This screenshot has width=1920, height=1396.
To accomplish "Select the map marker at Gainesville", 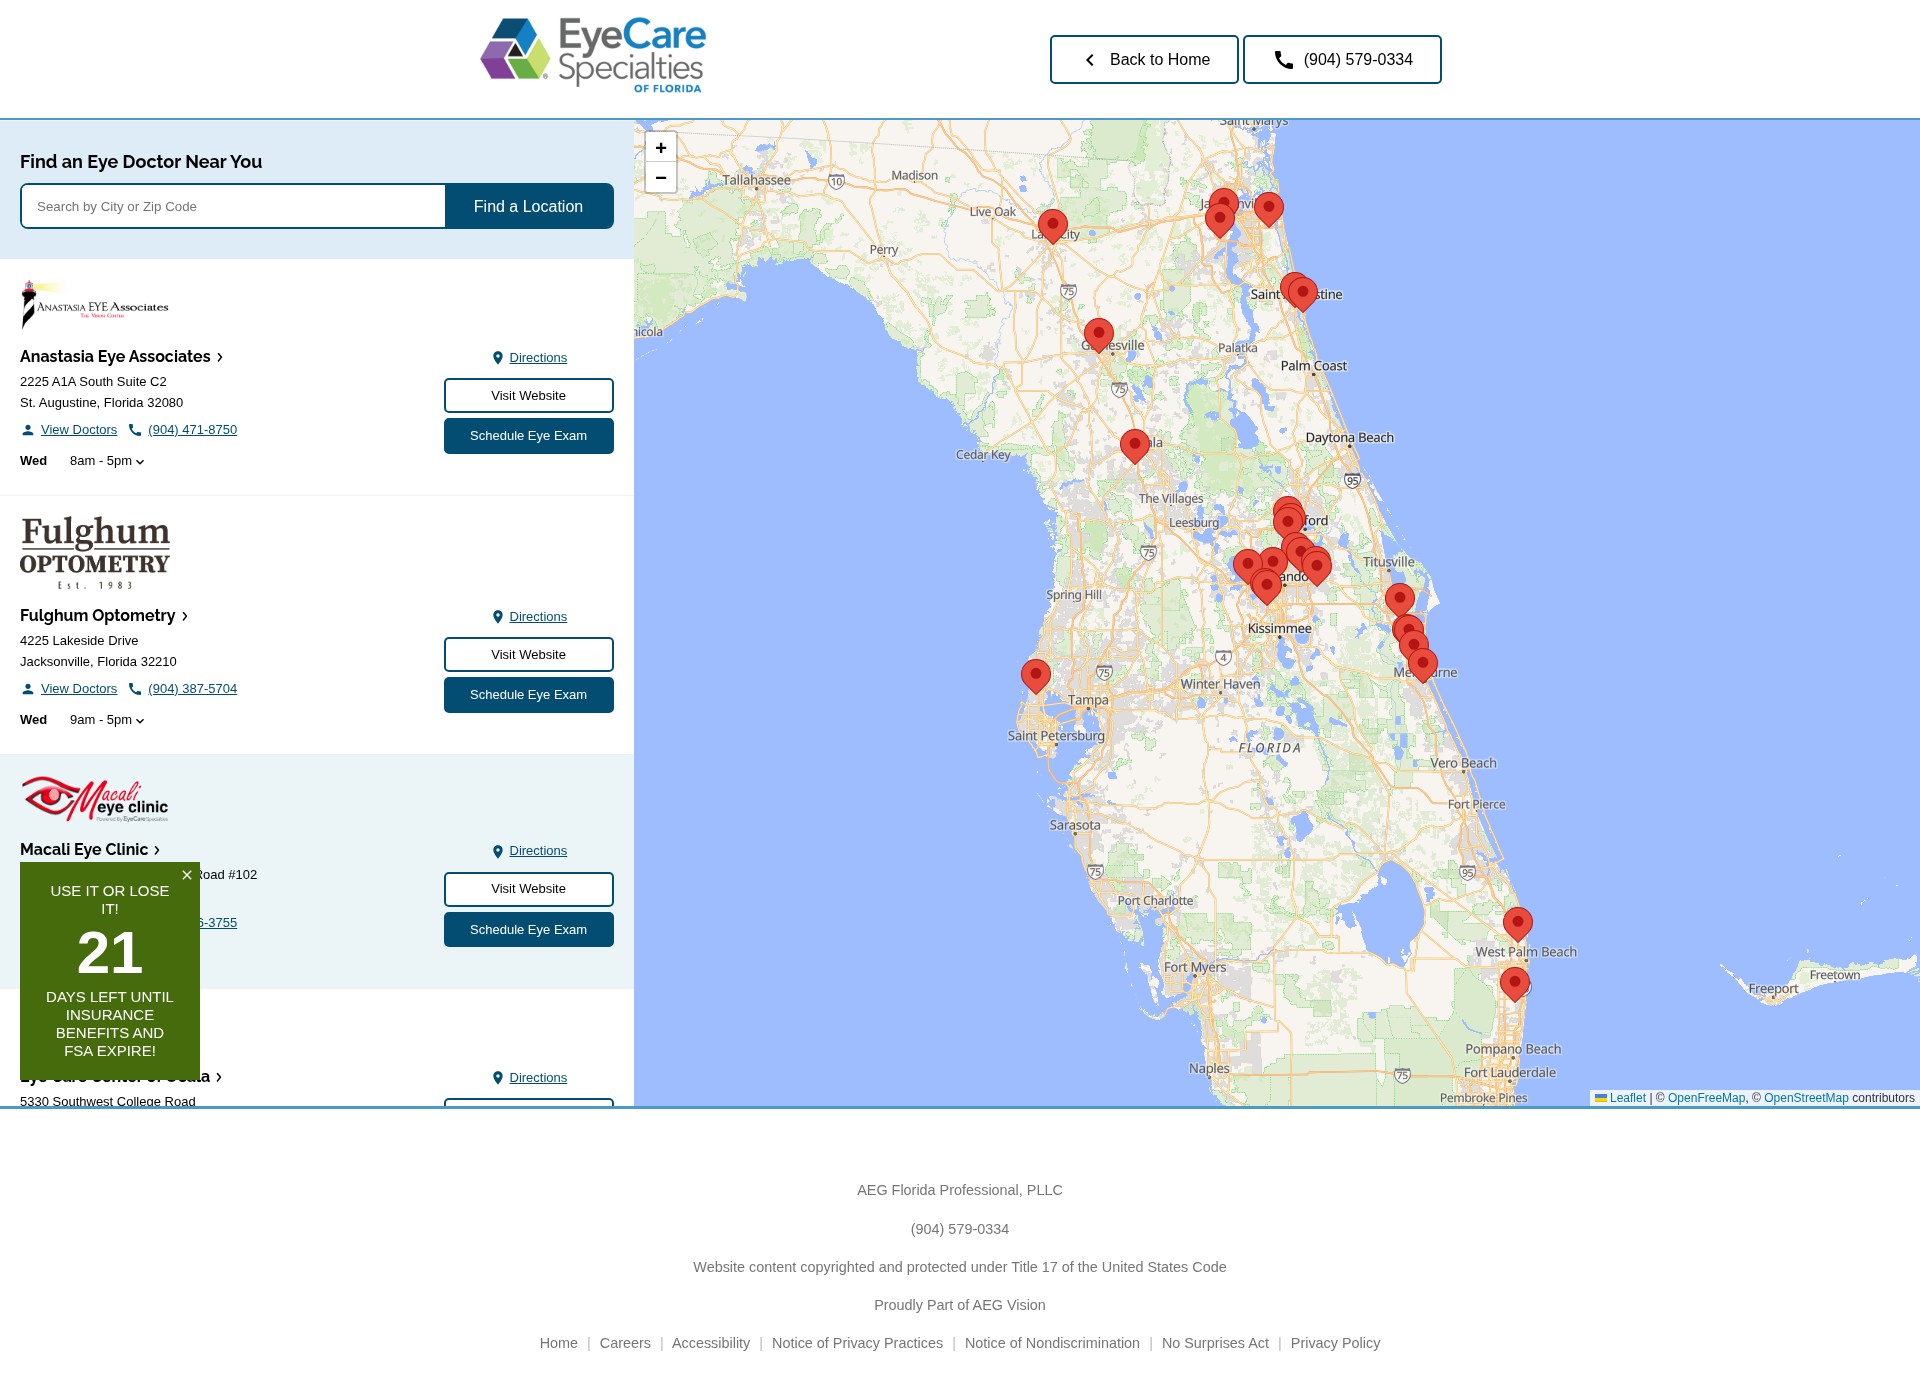I will pyautogui.click(x=1098, y=335).
